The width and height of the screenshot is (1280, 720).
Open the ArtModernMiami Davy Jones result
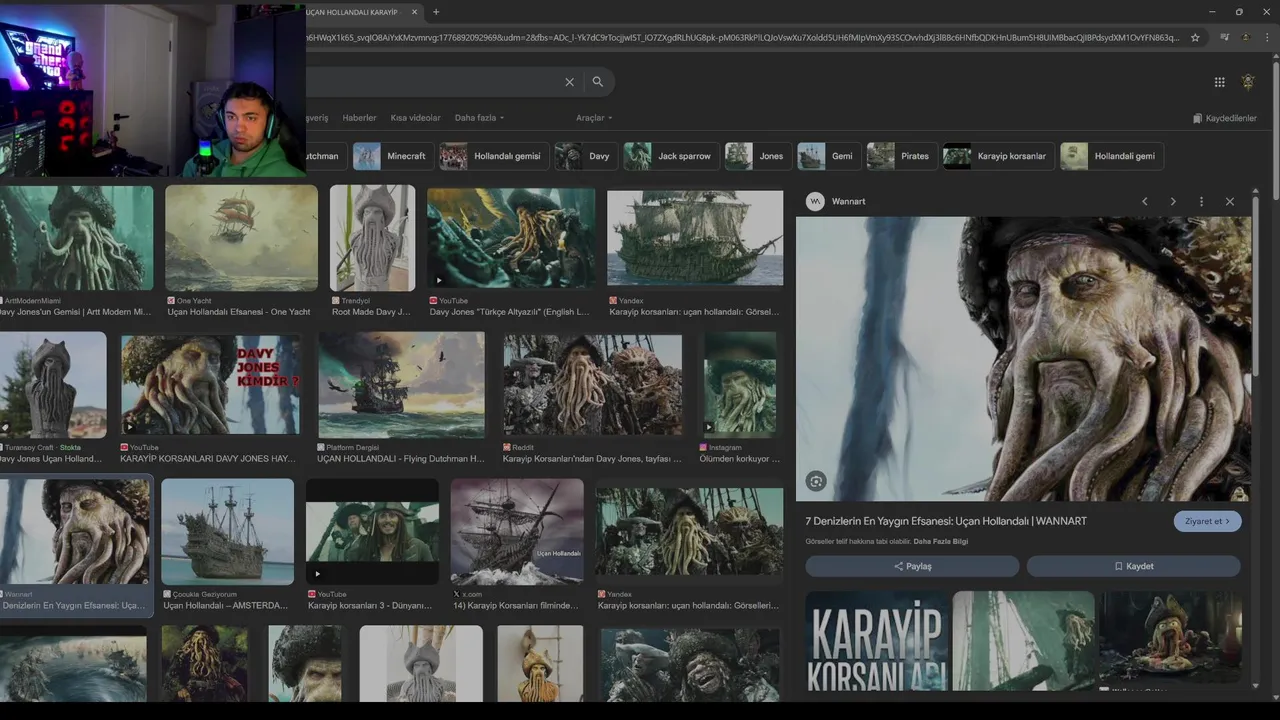click(x=77, y=238)
